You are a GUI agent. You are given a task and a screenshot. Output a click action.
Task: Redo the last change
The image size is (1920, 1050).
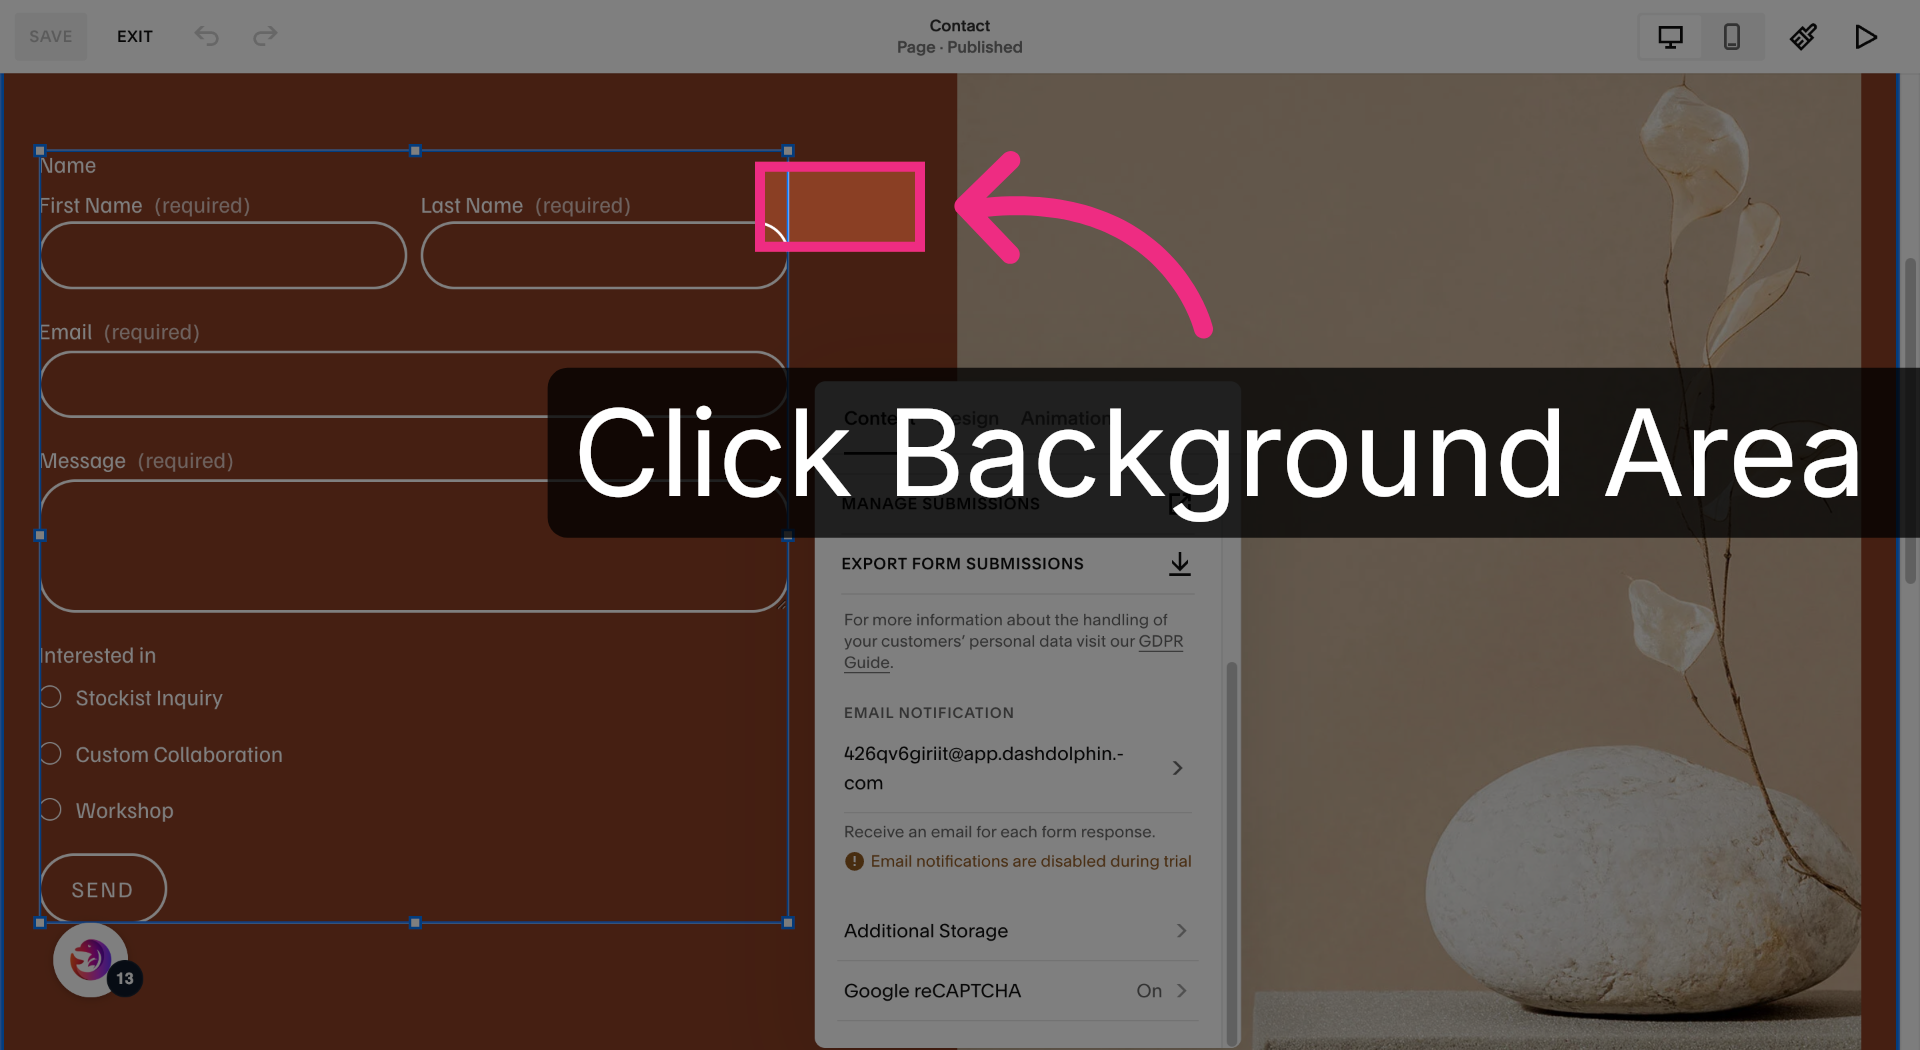pos(265,36)
